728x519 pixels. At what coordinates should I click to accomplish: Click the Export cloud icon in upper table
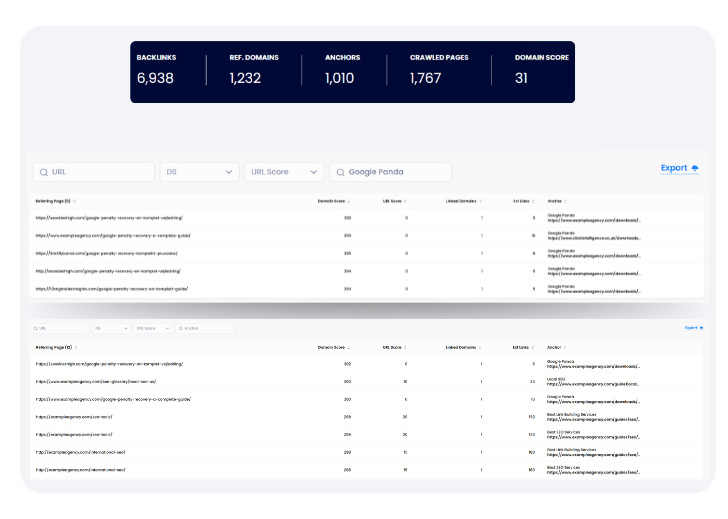pyautogui.click(x=695, y=169)
